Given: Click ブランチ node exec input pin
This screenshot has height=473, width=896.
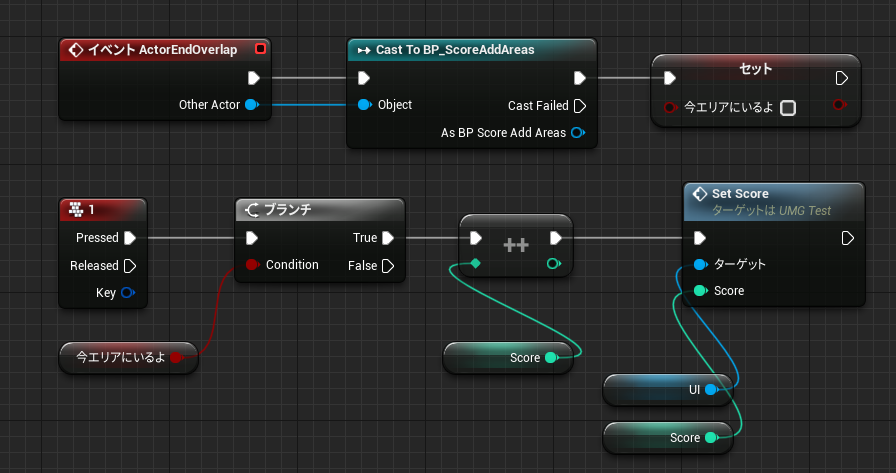Looking at the screenshot, I should point(252,238).
